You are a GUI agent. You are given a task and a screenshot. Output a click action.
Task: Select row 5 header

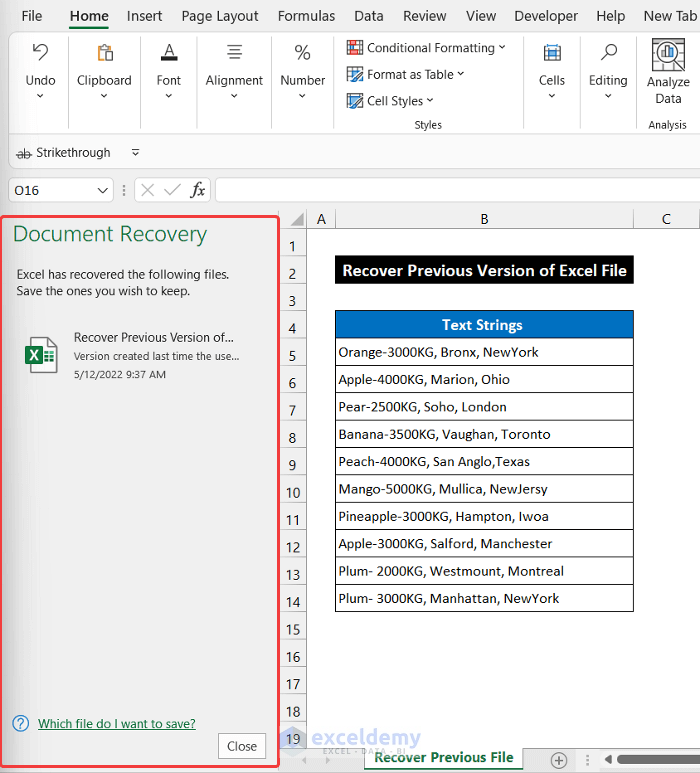(x=293, y=355)
